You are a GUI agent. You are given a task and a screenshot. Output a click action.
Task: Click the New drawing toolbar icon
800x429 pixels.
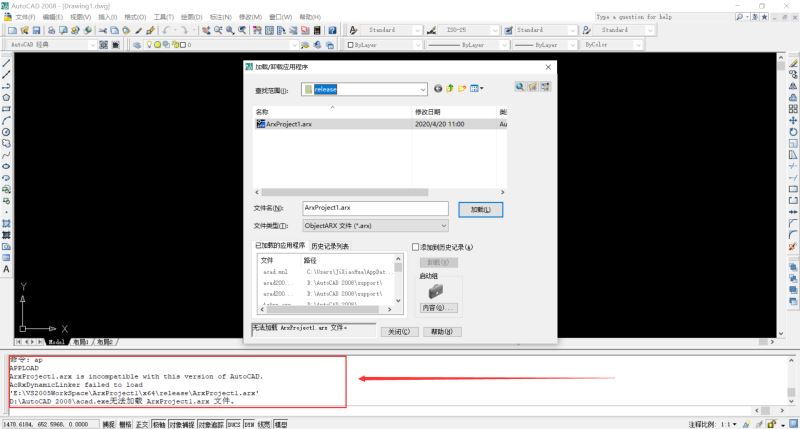[12, 30]
